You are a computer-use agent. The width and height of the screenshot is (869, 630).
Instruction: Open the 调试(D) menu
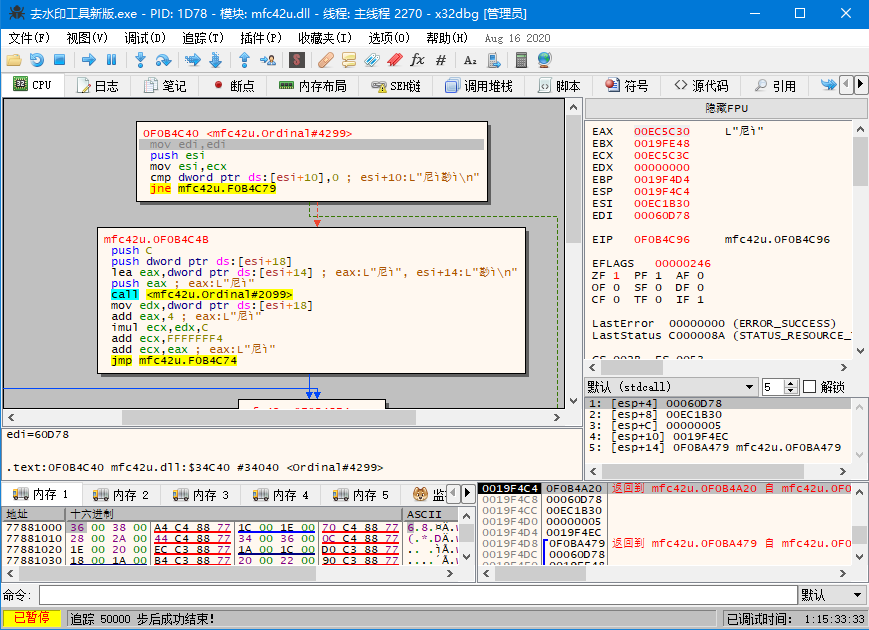[x=145, y=38]
